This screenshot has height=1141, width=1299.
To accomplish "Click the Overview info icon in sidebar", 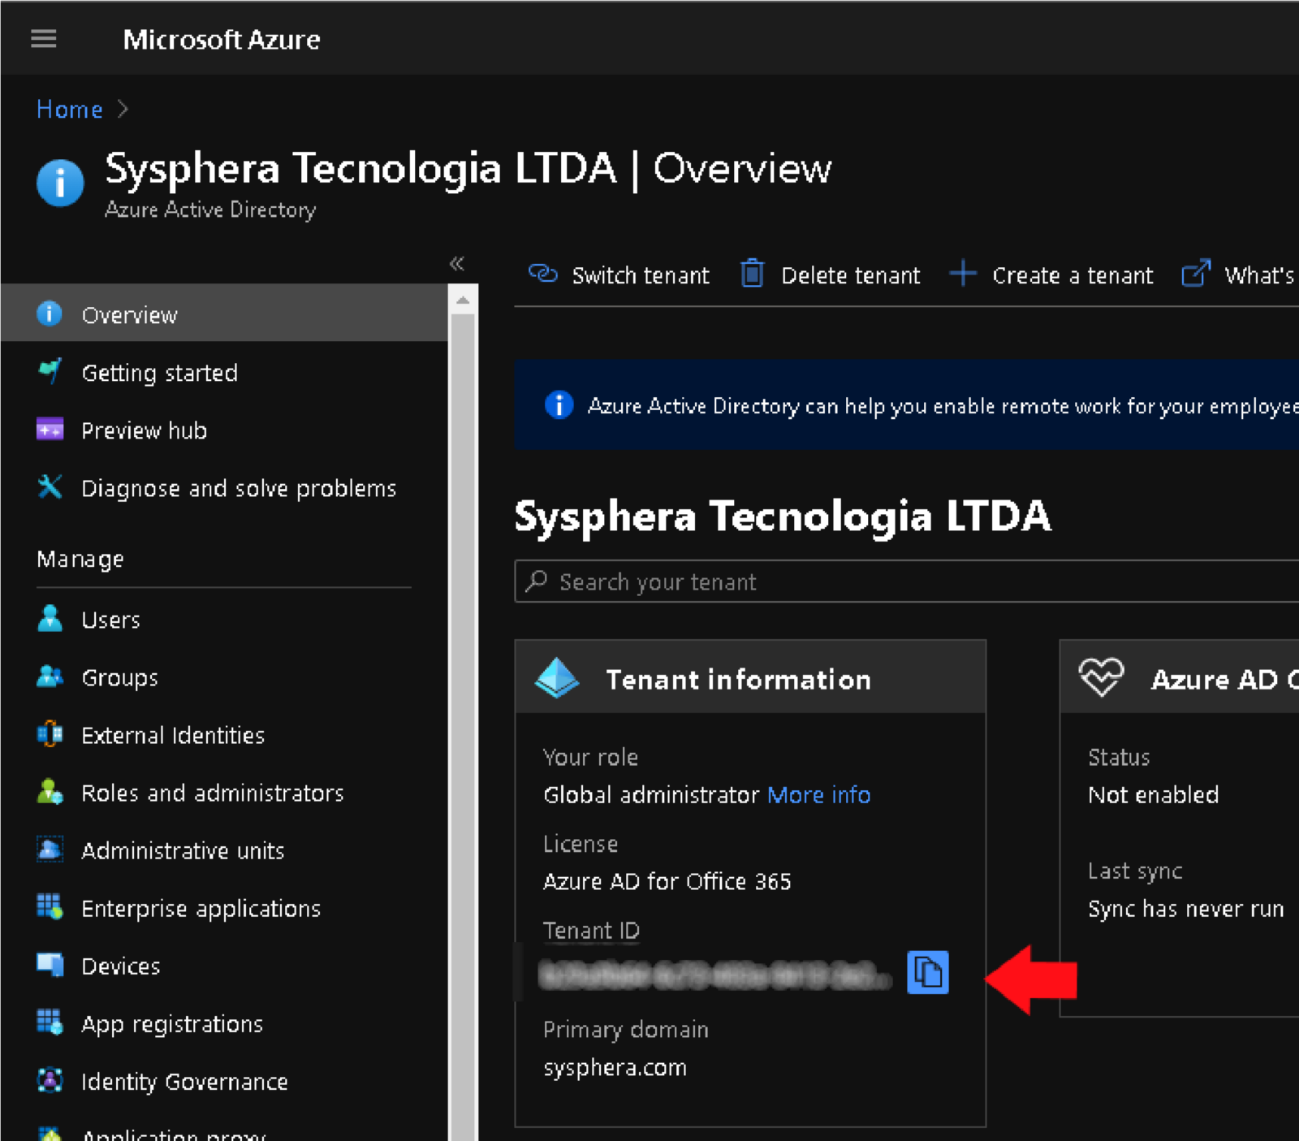I will click(49, 314).
